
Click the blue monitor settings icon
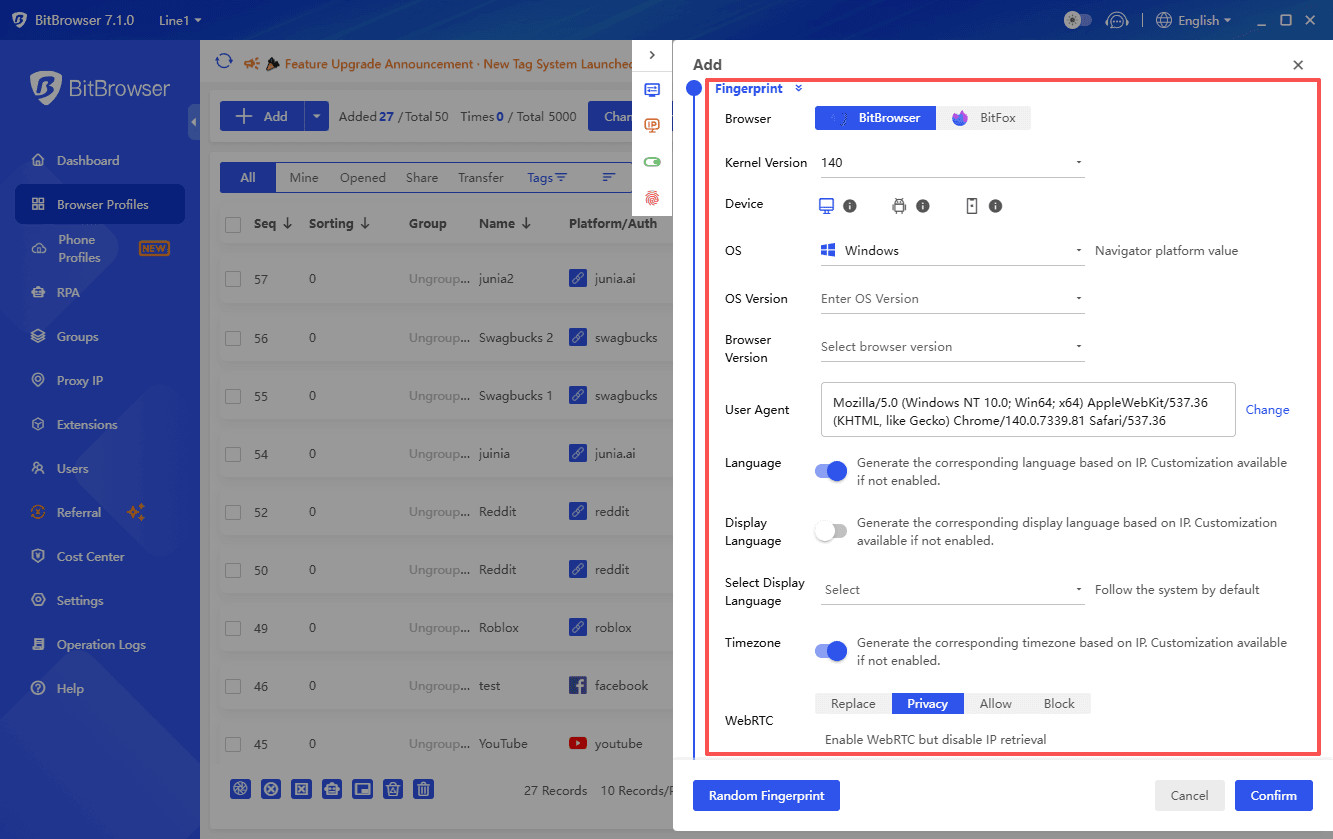652,90
